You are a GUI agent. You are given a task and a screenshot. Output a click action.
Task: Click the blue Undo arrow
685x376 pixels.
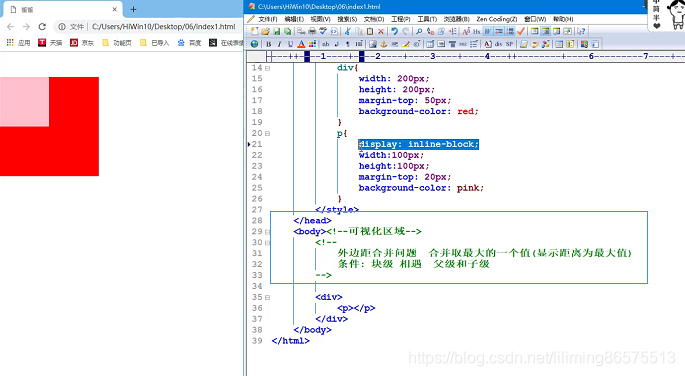click(x=394, y=31)
